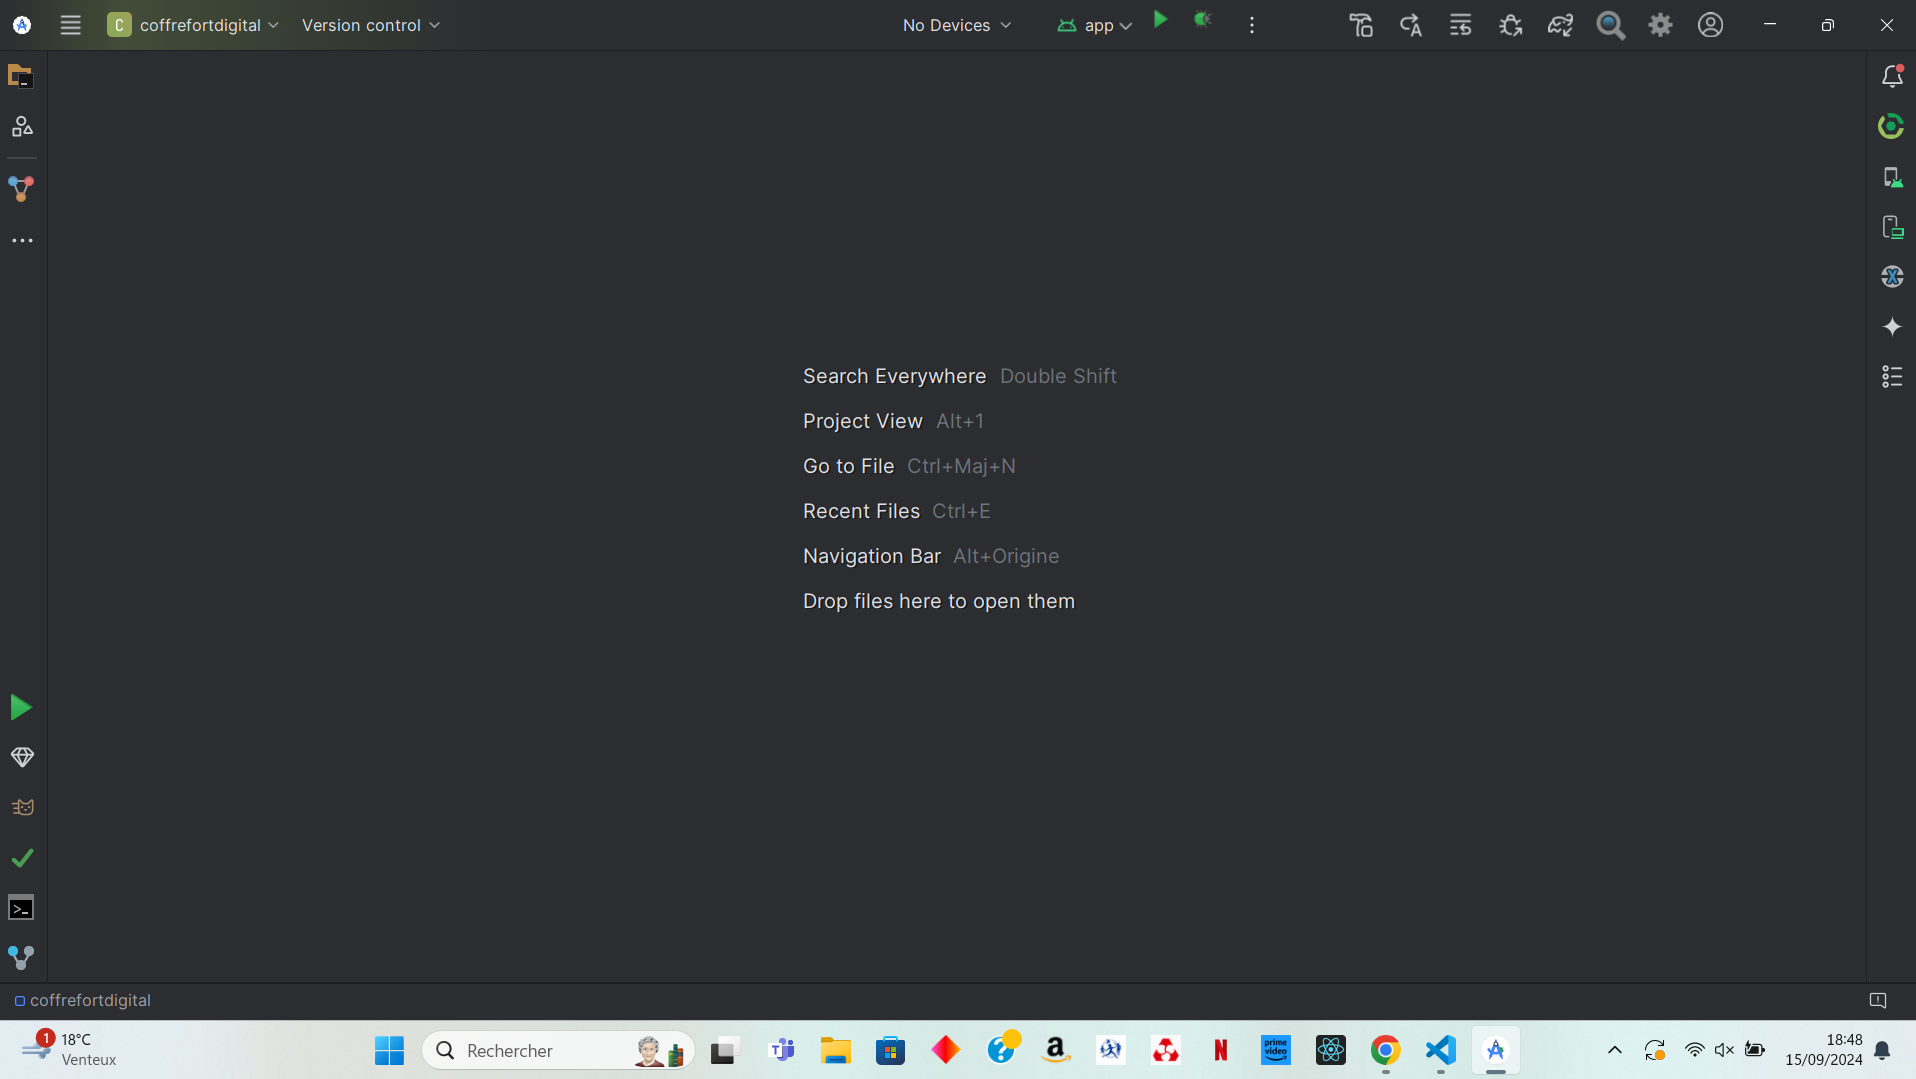Open the Resource Manager tool window
This screenshot has width=1916, height=1079.
pyautogui.click(x=21, y=127)
